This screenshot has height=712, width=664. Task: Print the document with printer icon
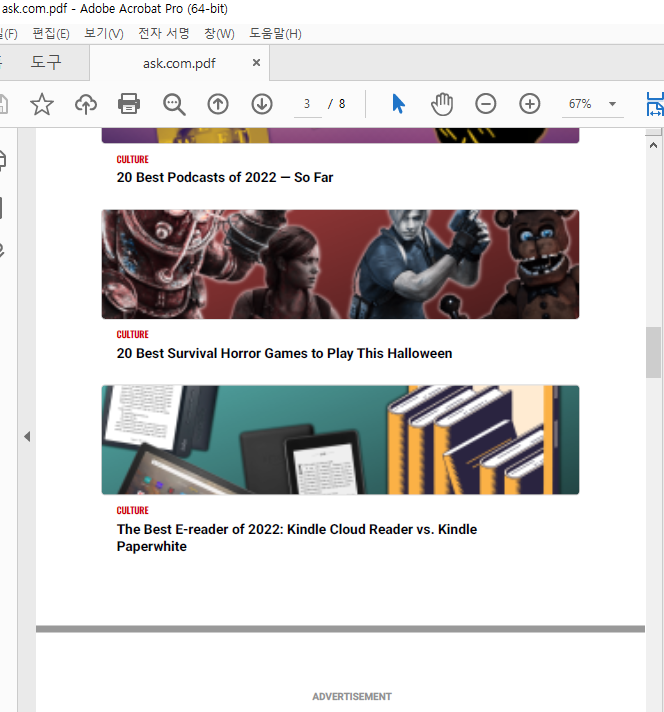click(129, 104)
